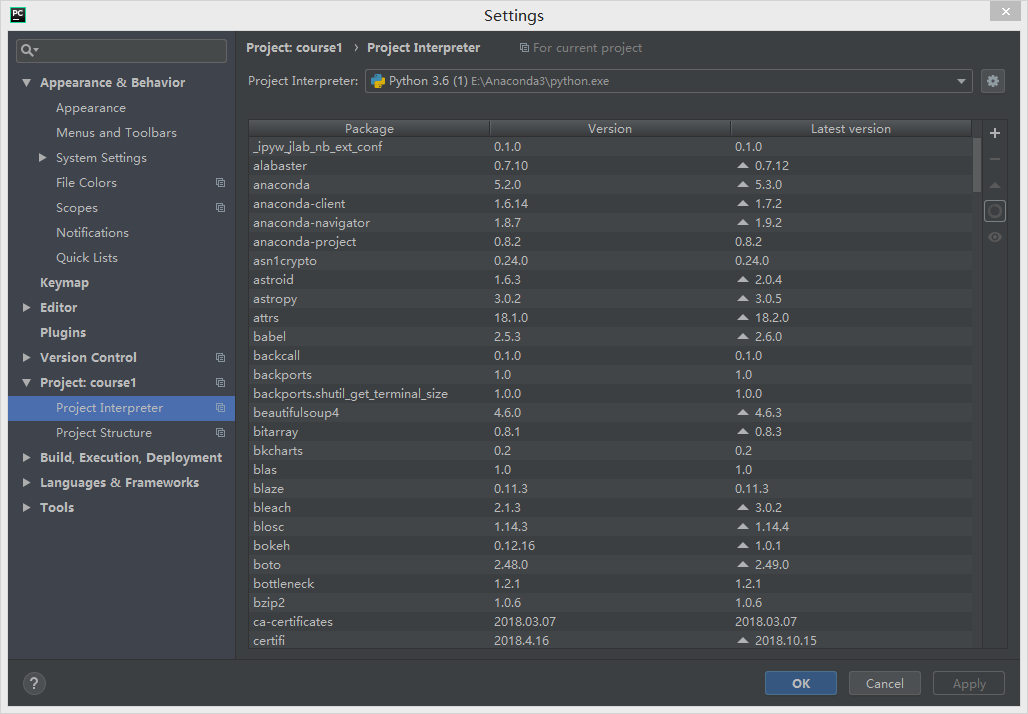The image size is (1028, 714).
Task: Sort by the Version column header
Action: [x=610, y=129]
